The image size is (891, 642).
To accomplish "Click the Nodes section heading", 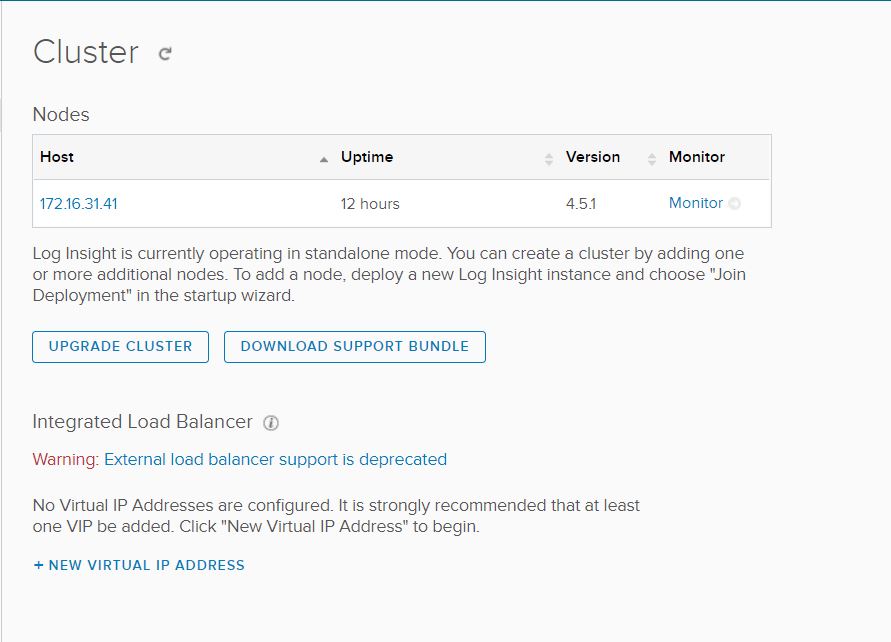I will click(x=61, y=115).
